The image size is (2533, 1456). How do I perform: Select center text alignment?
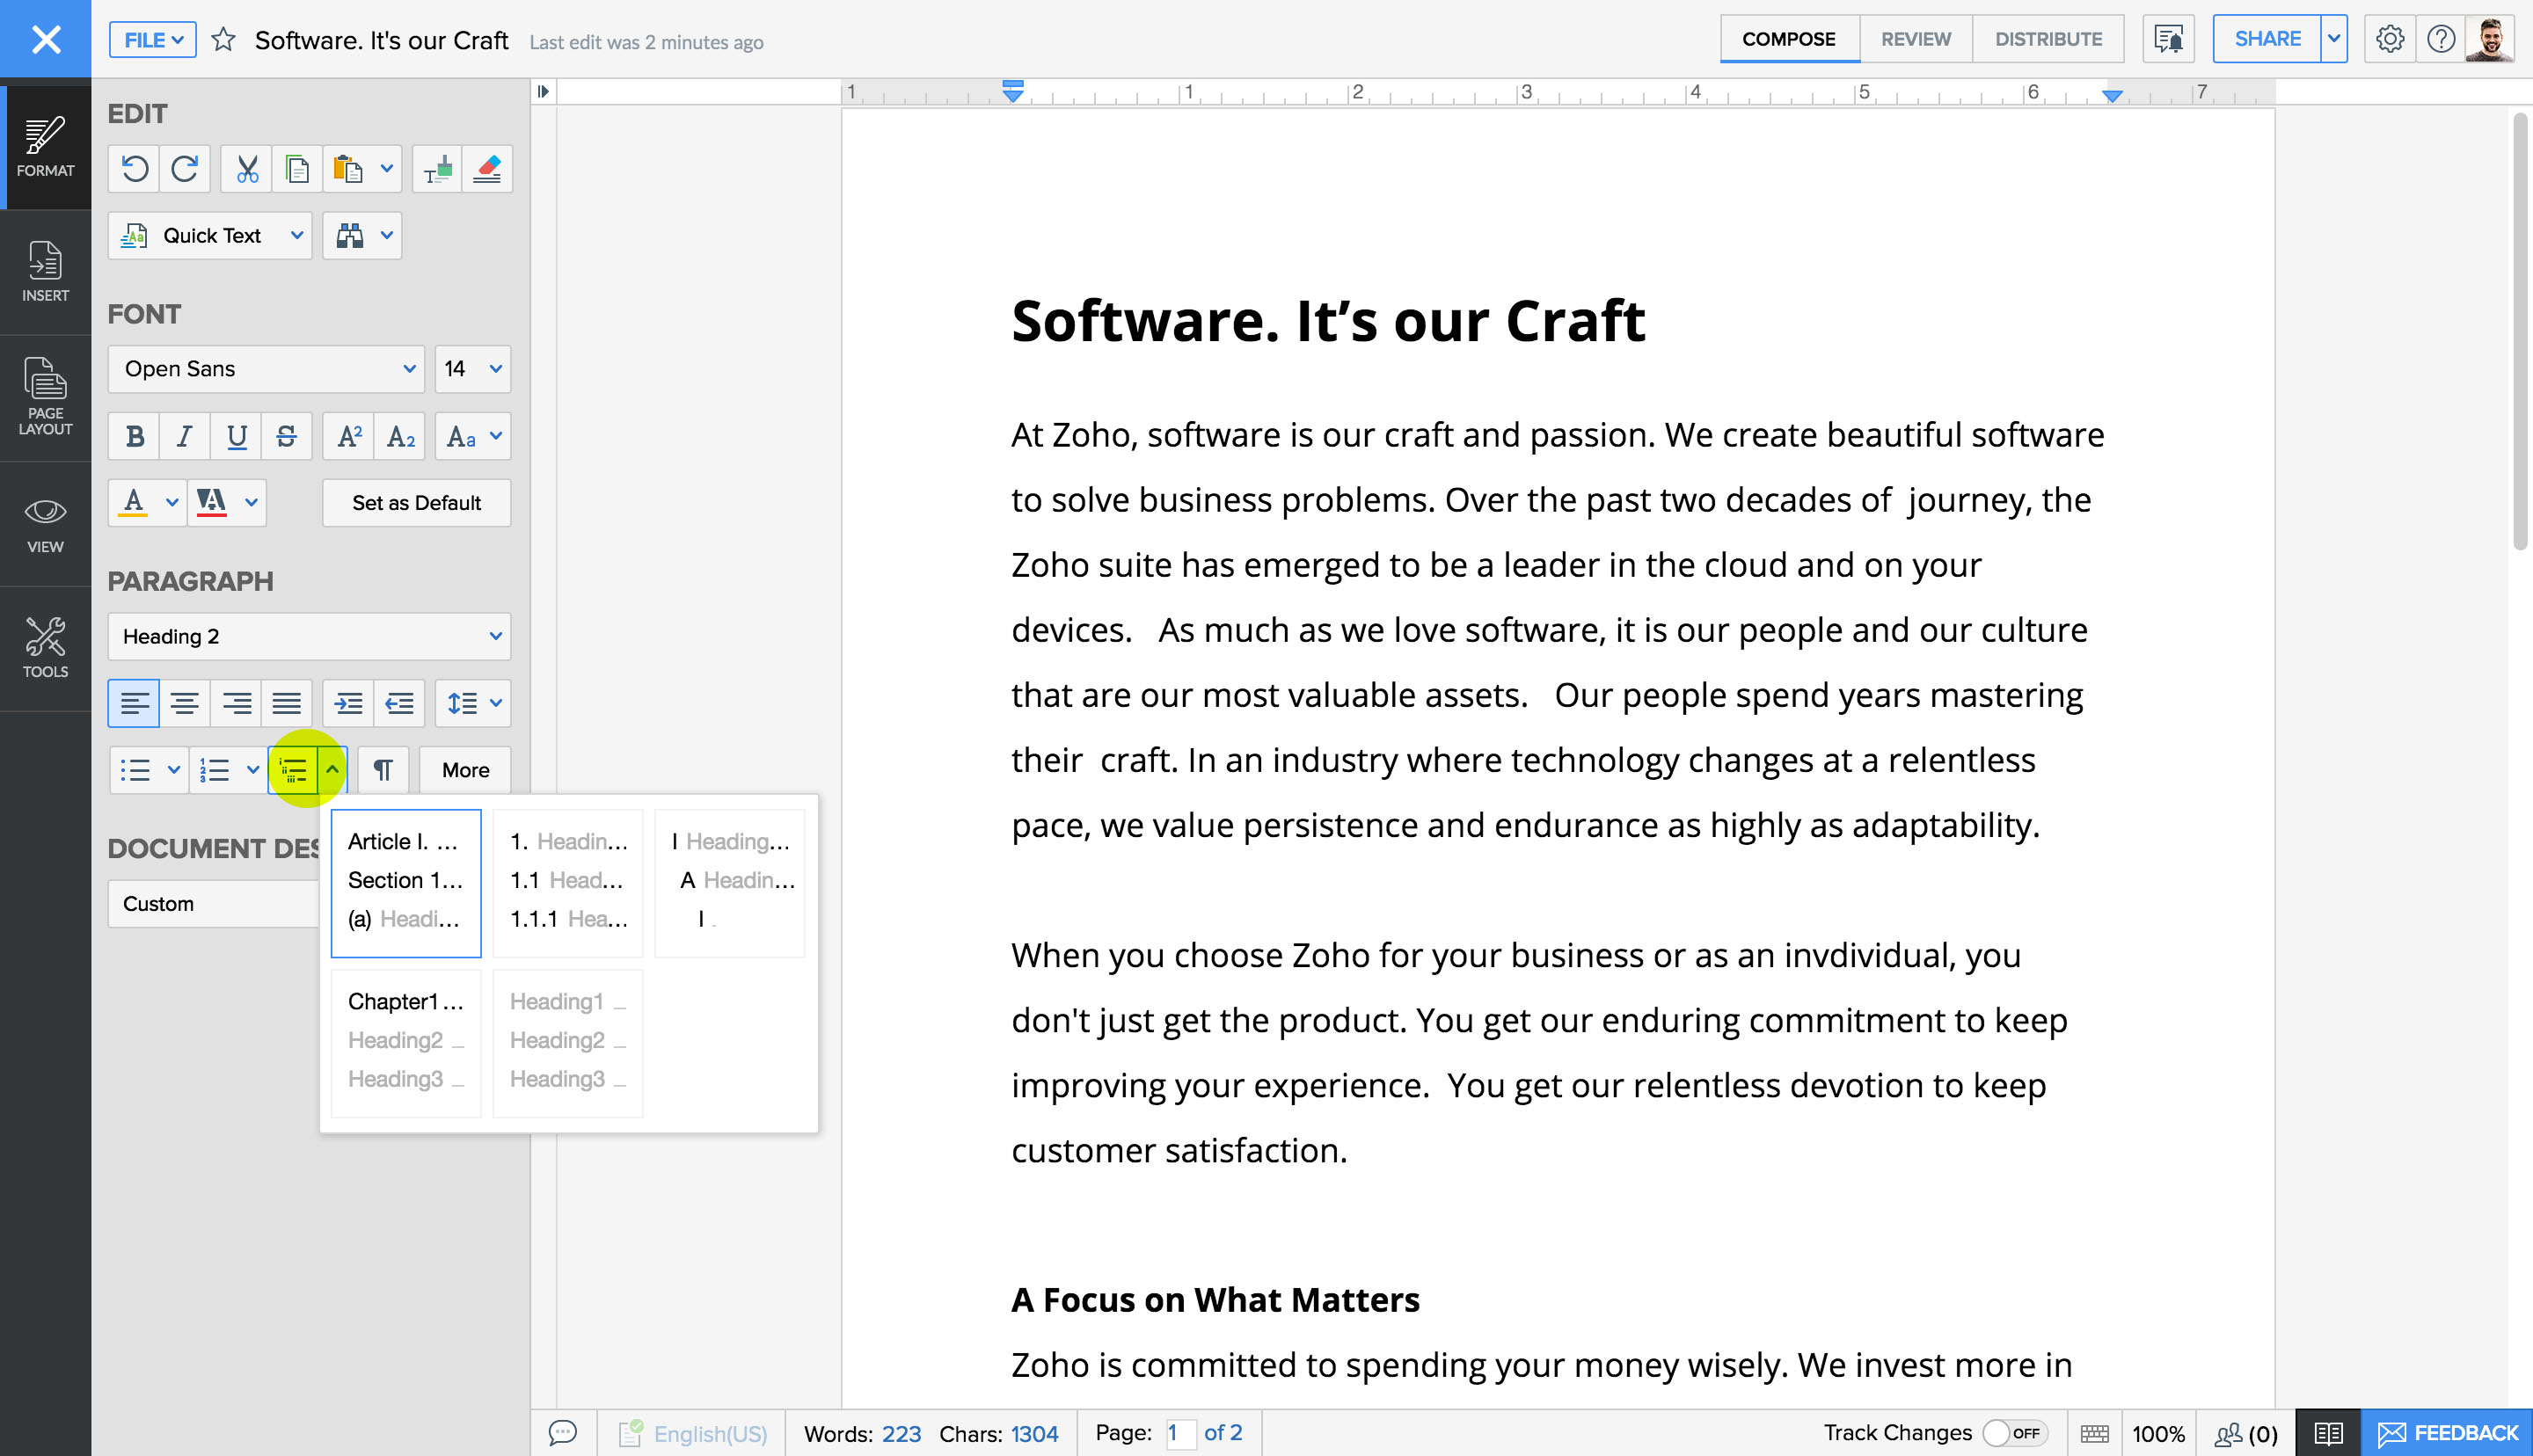click(185, 703)
